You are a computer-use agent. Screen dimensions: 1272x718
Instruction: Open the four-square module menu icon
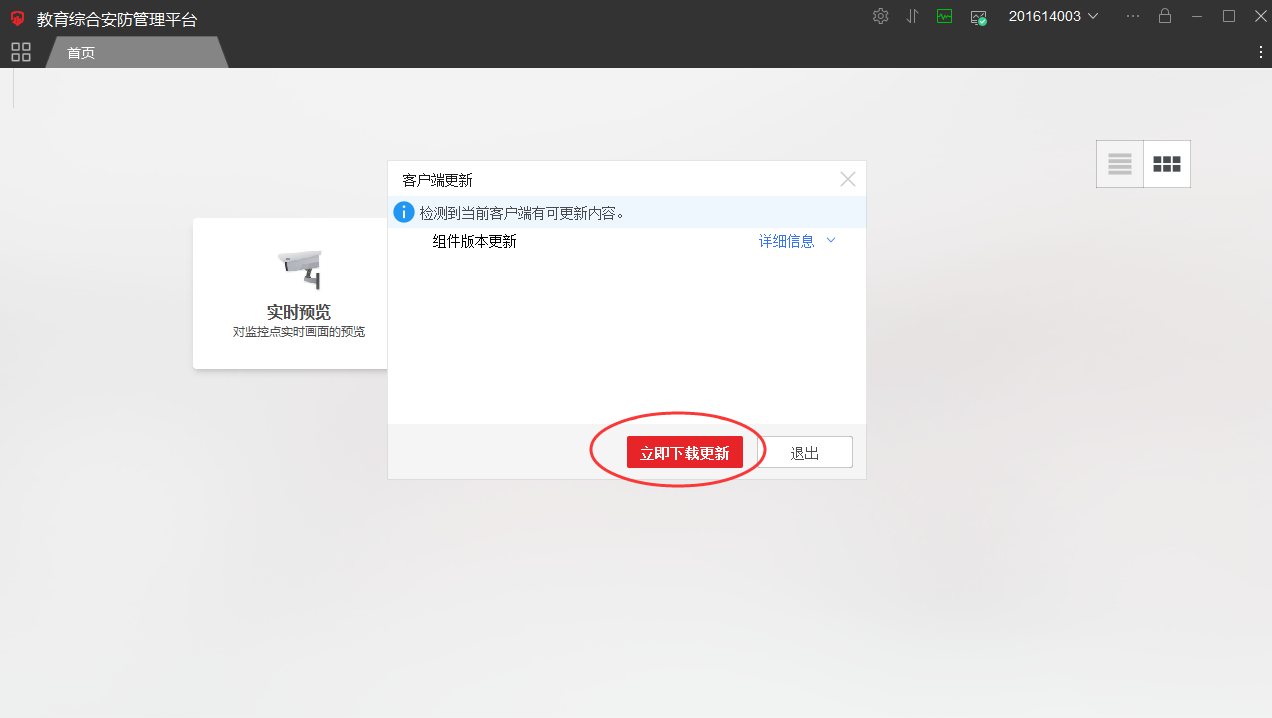(21, 52)
